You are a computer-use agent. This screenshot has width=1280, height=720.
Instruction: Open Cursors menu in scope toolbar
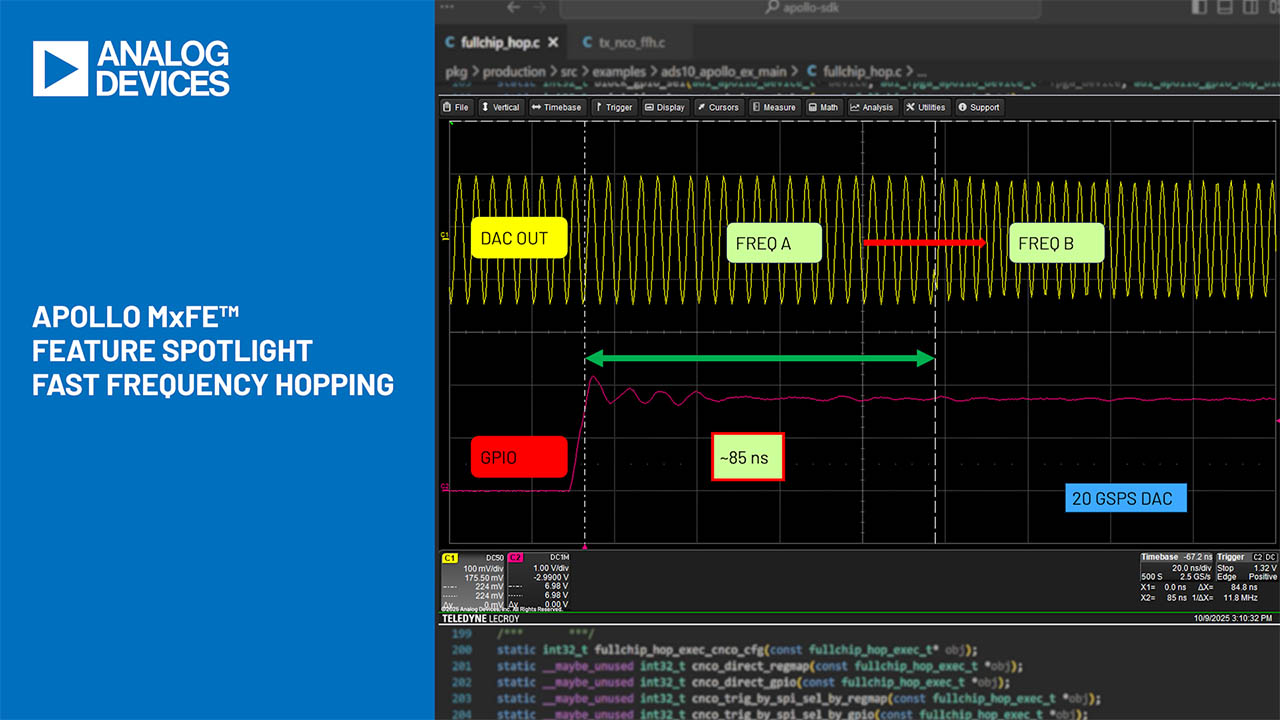click(703, 107)
